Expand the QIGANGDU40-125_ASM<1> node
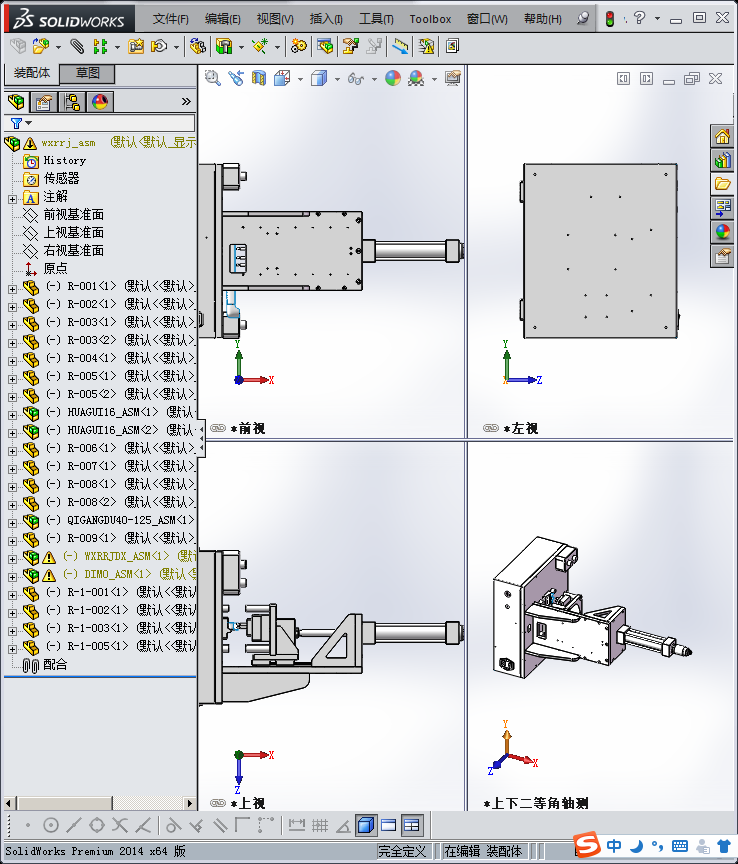This screenshot has width=738, height=864. pyautogui.click(x=13, y=523)
